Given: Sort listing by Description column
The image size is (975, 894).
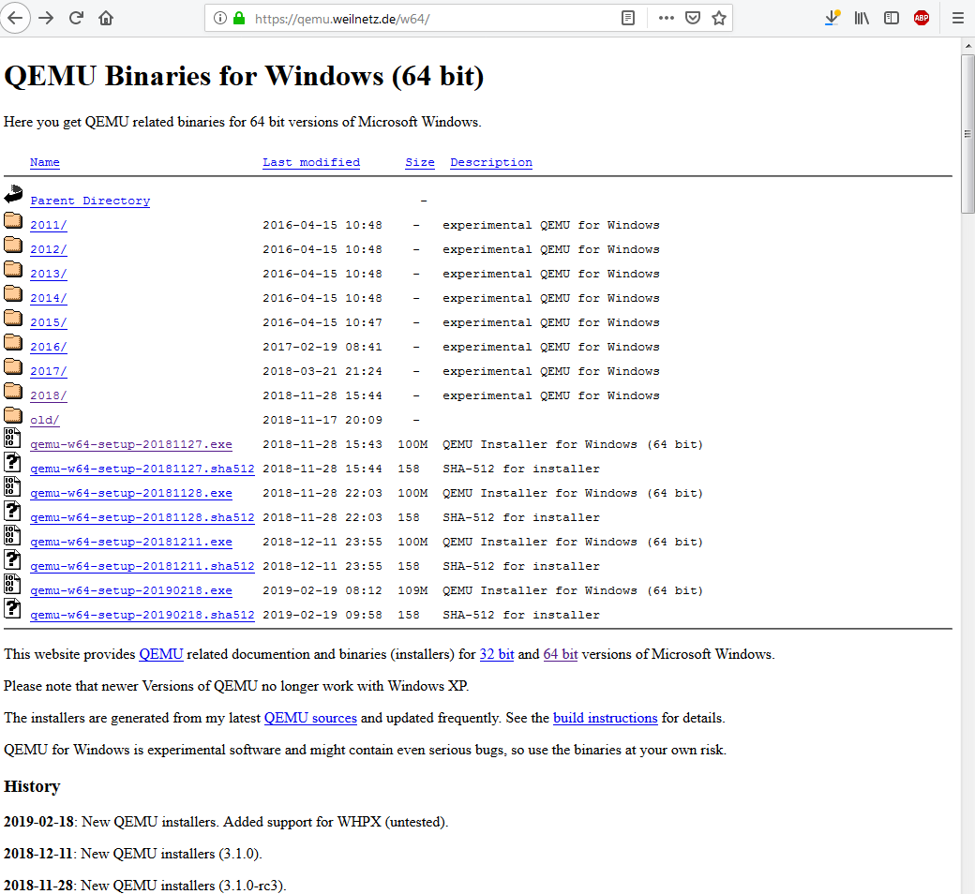Looking at the screenshot, I should [x=491, y=162].
